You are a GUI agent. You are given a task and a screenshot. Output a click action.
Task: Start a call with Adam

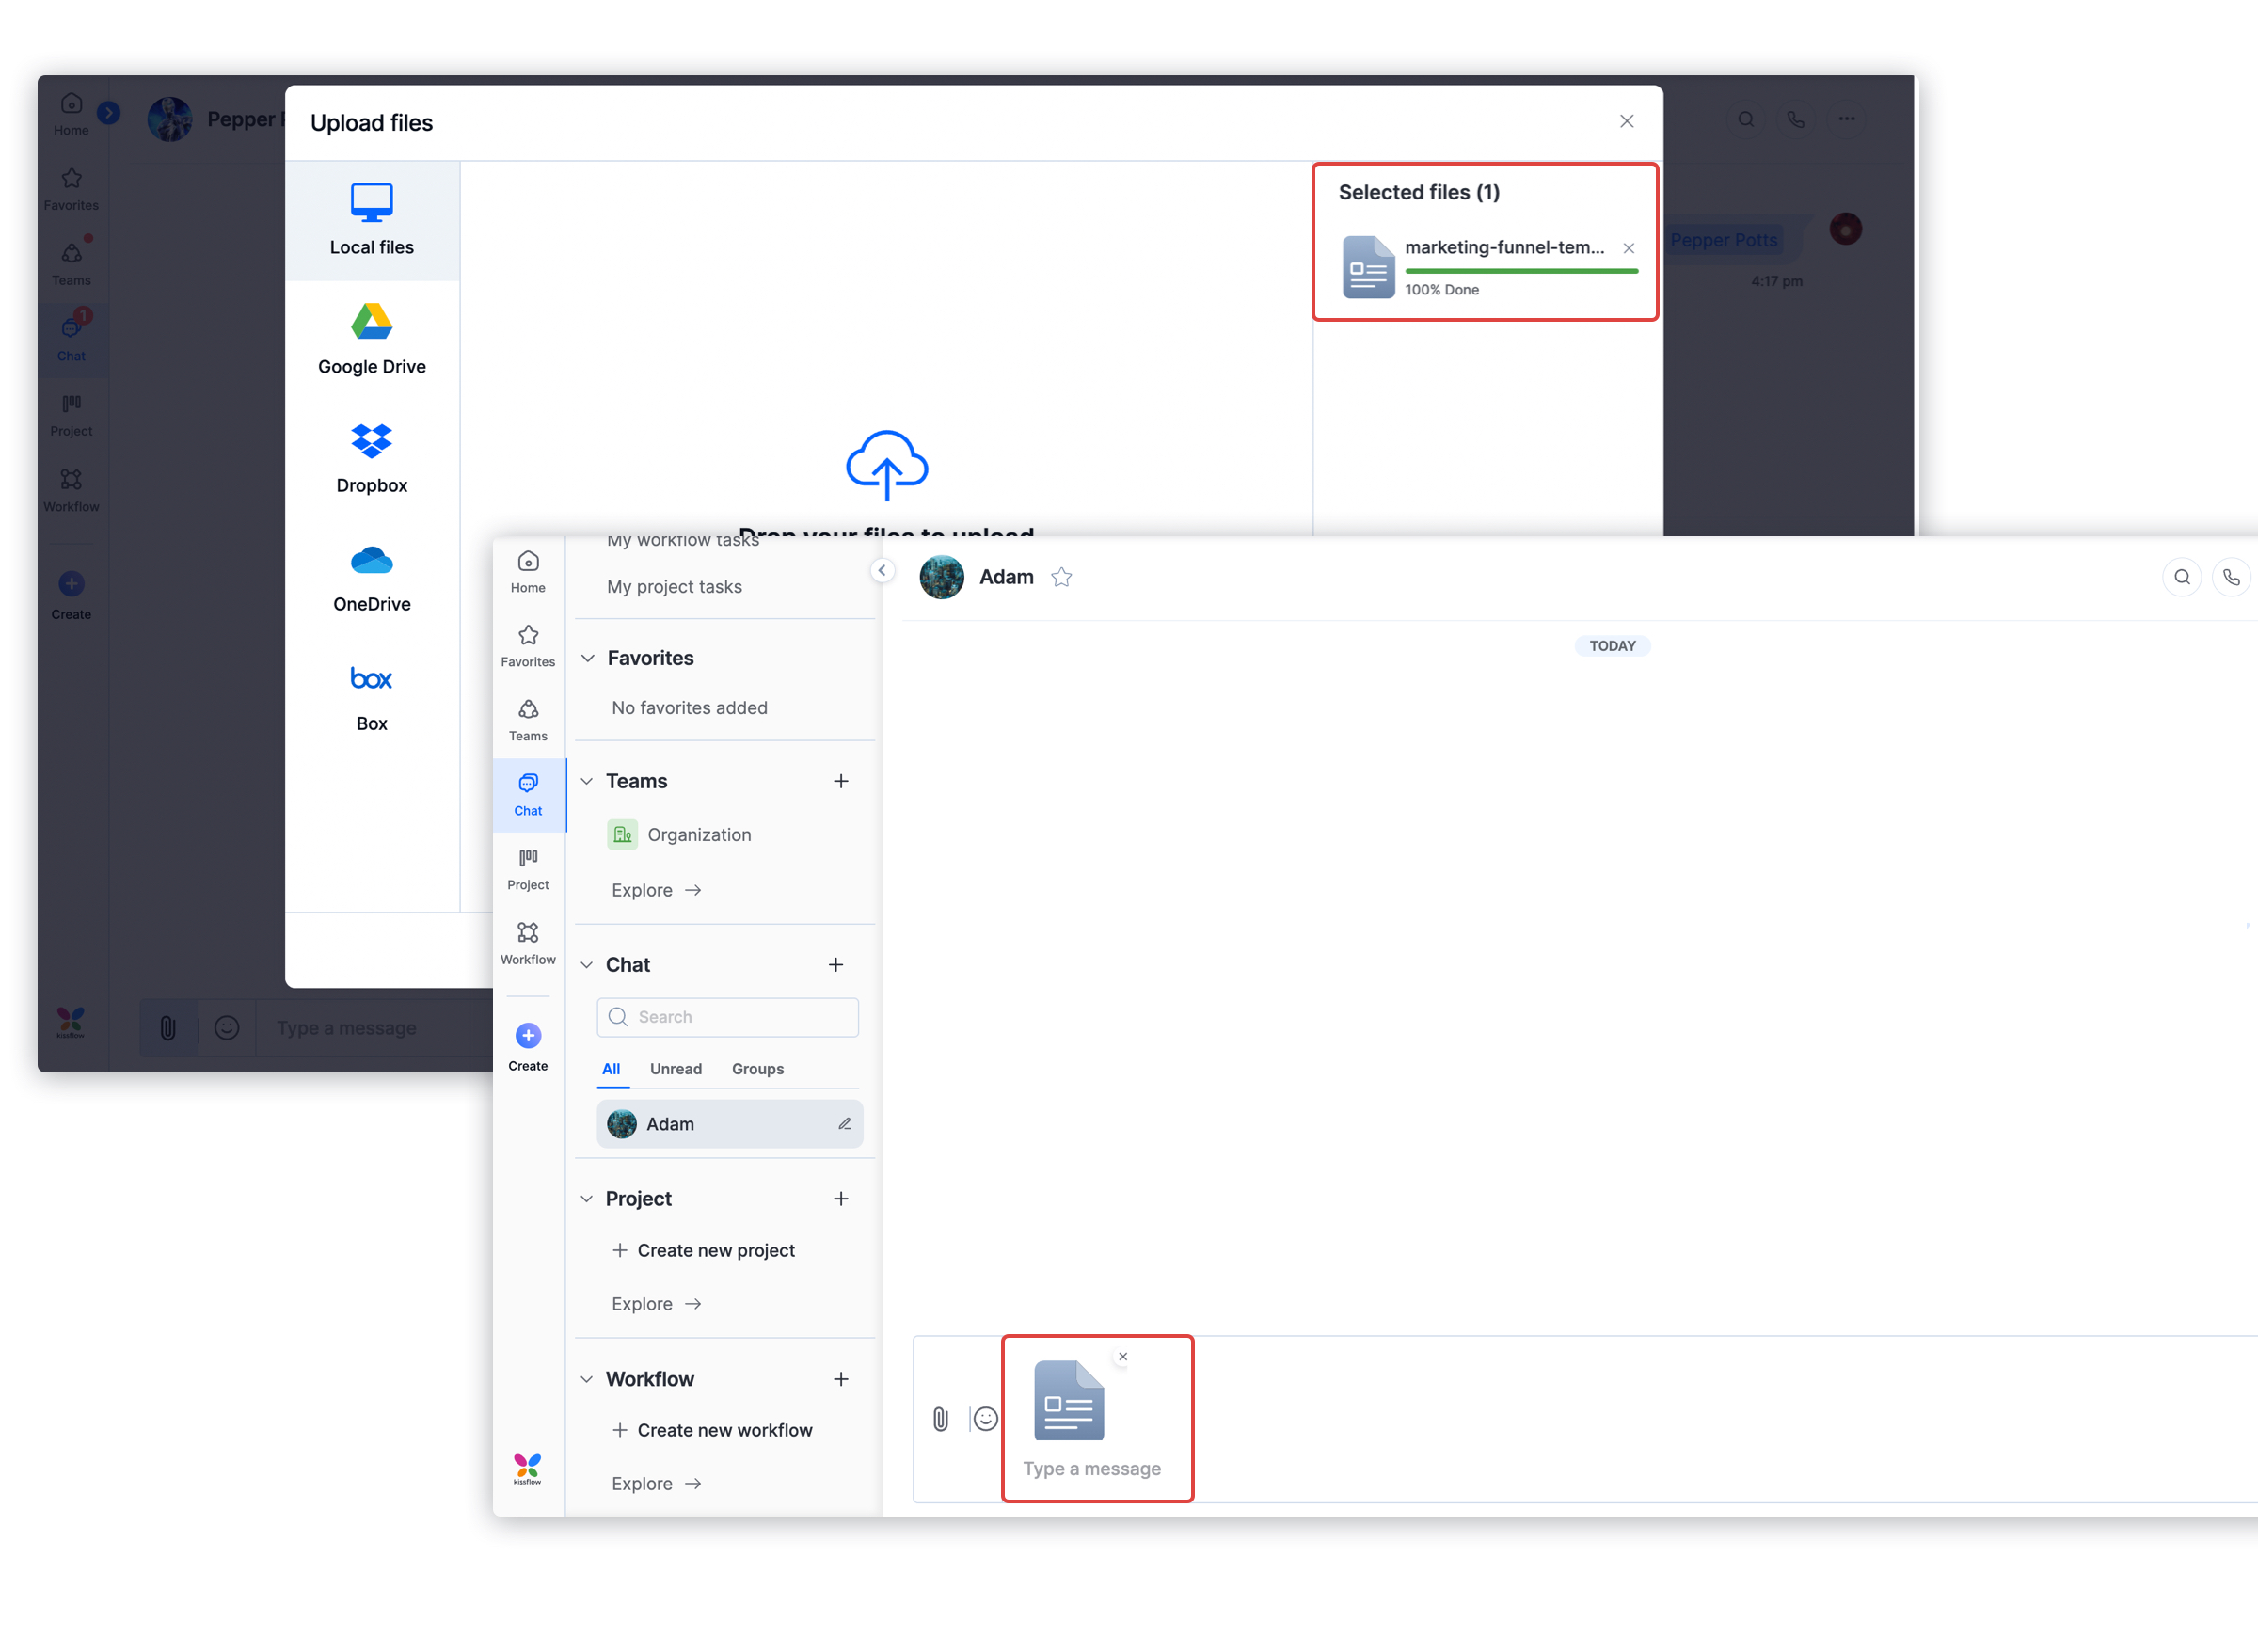coord(2231,577)
